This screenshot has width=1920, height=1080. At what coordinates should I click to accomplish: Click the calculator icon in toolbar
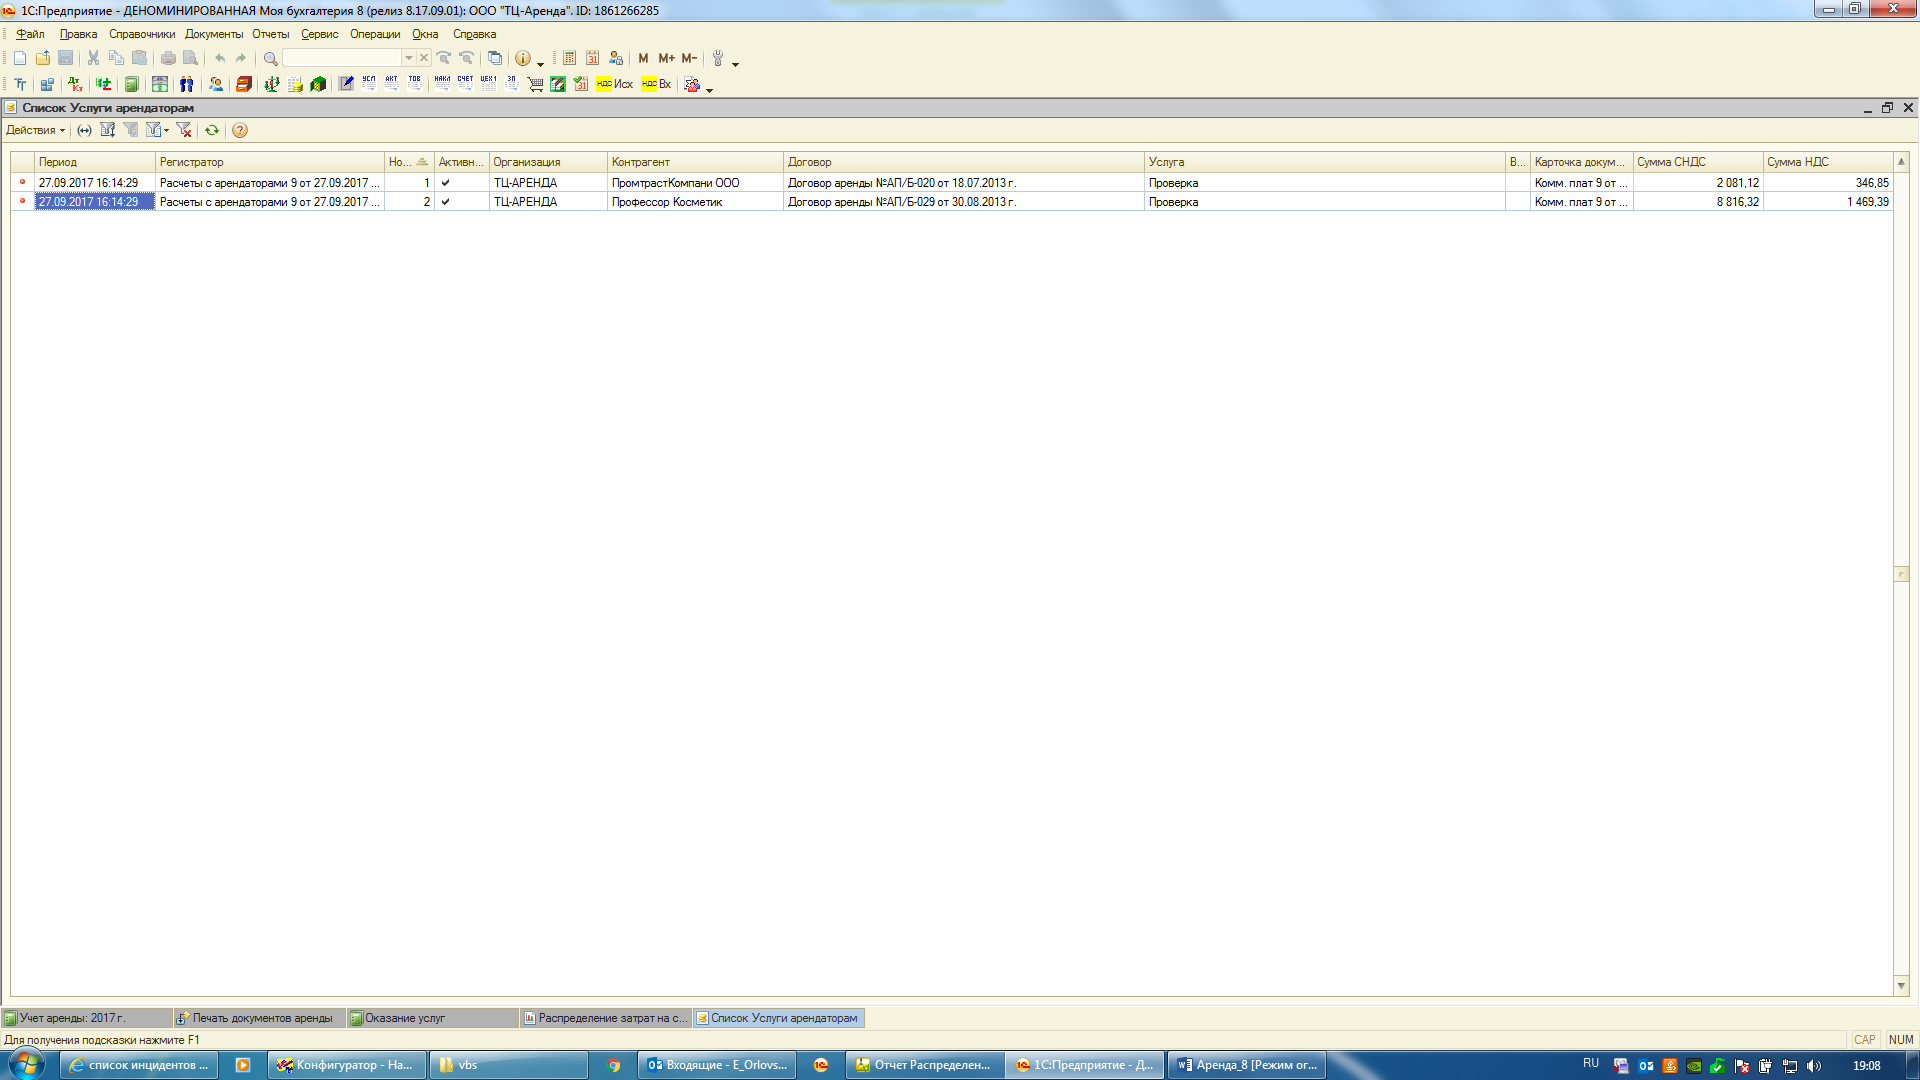(569, 58)
